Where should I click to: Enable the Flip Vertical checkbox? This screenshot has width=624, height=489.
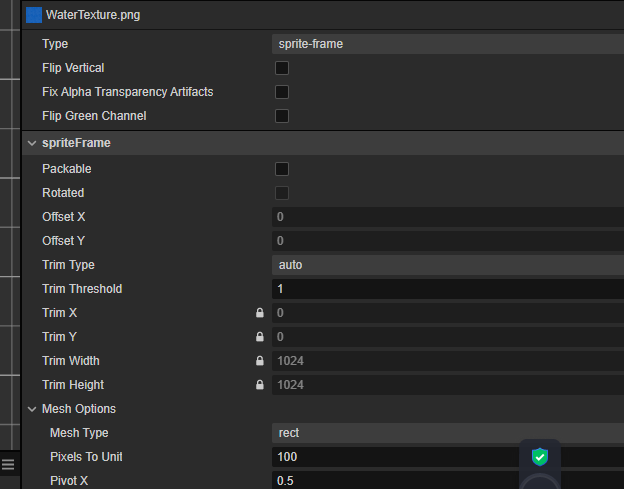282,68
